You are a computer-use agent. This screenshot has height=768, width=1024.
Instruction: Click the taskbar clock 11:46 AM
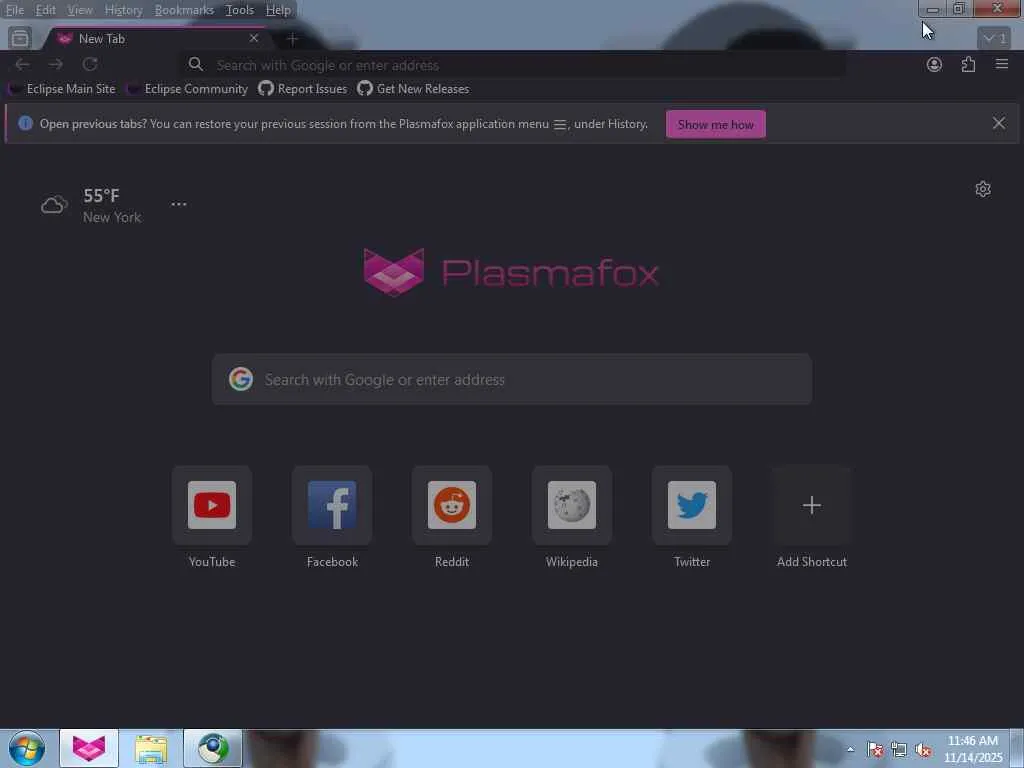(x=973, y=741)
